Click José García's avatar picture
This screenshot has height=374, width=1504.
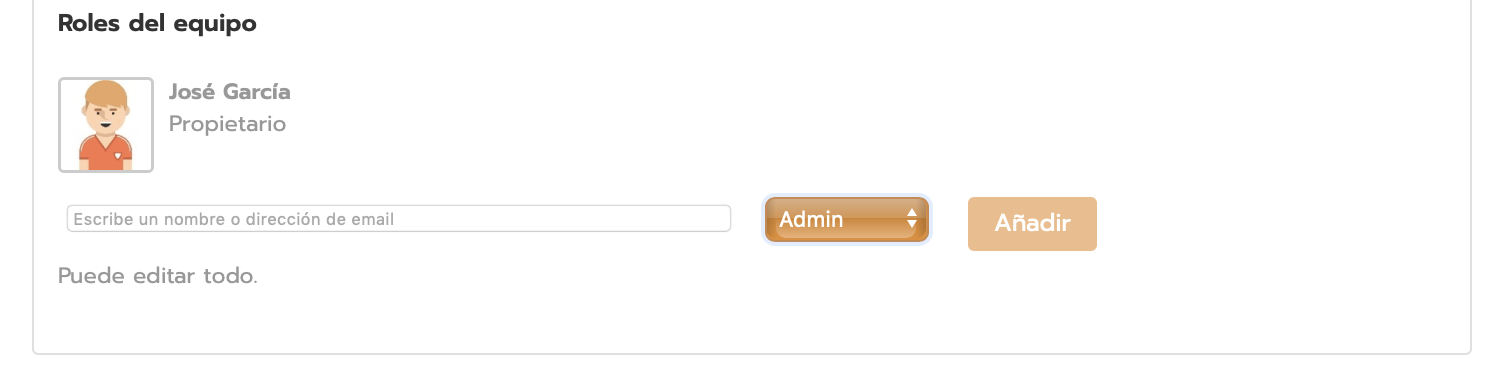(106, 125)
